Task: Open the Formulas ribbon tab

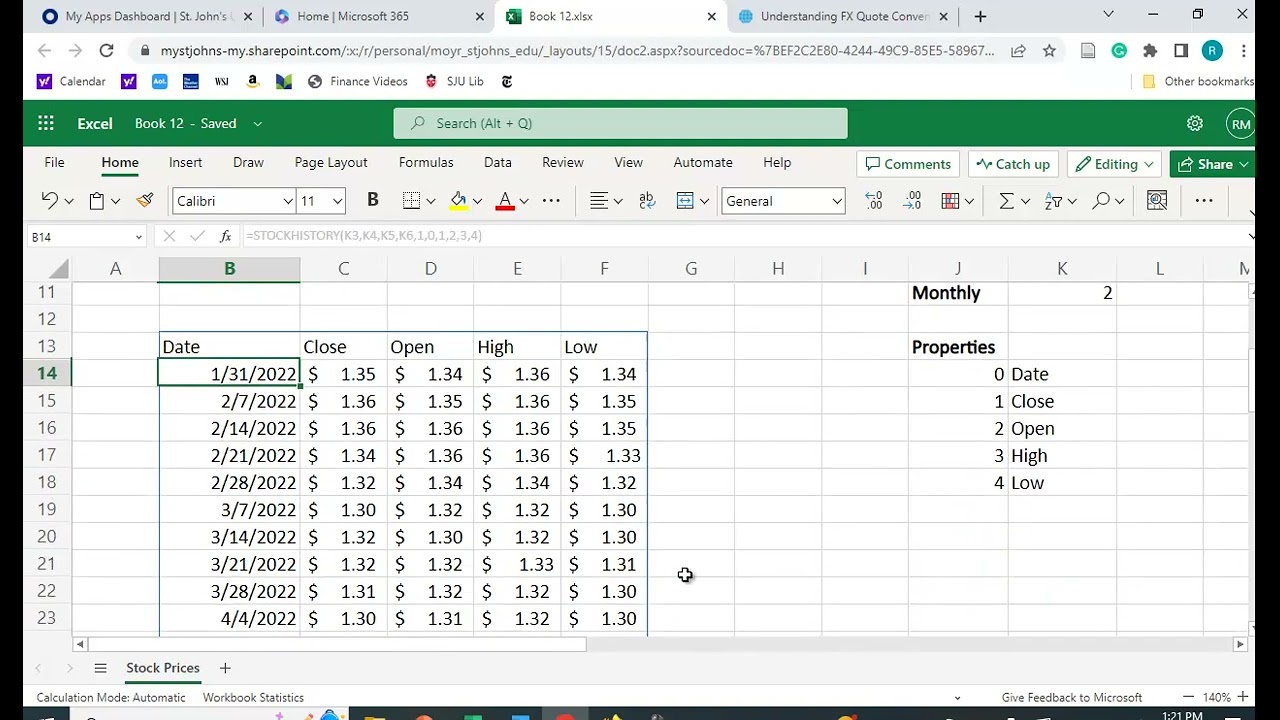Action: tap(426, 162)
